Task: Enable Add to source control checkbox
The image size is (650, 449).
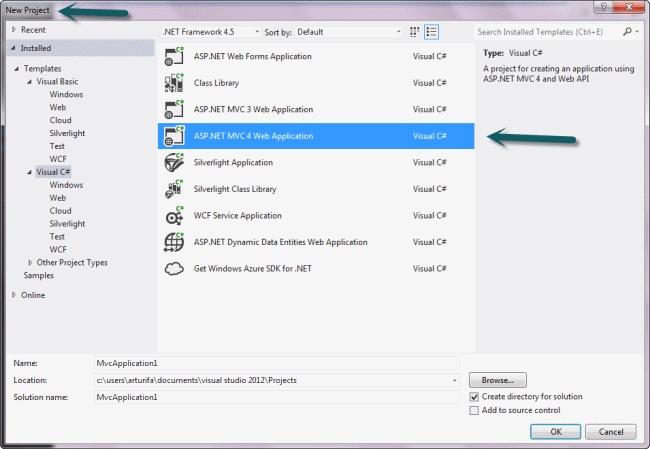Action: coord(474,410)
